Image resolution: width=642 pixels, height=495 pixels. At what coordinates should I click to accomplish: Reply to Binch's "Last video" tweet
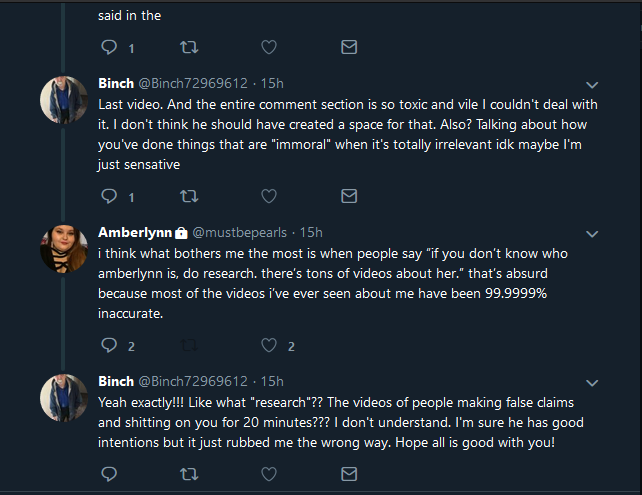[x=109, y=196]
